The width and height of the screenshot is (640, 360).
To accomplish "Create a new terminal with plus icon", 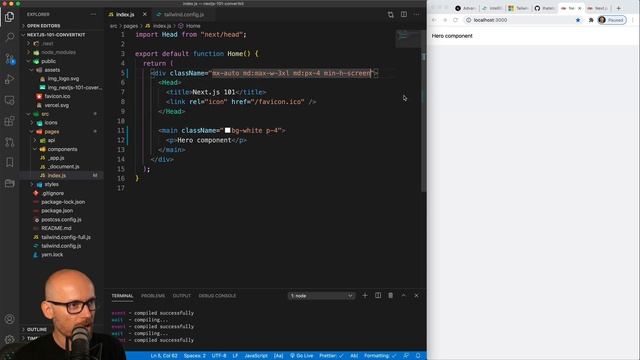I will coord(365,296).
